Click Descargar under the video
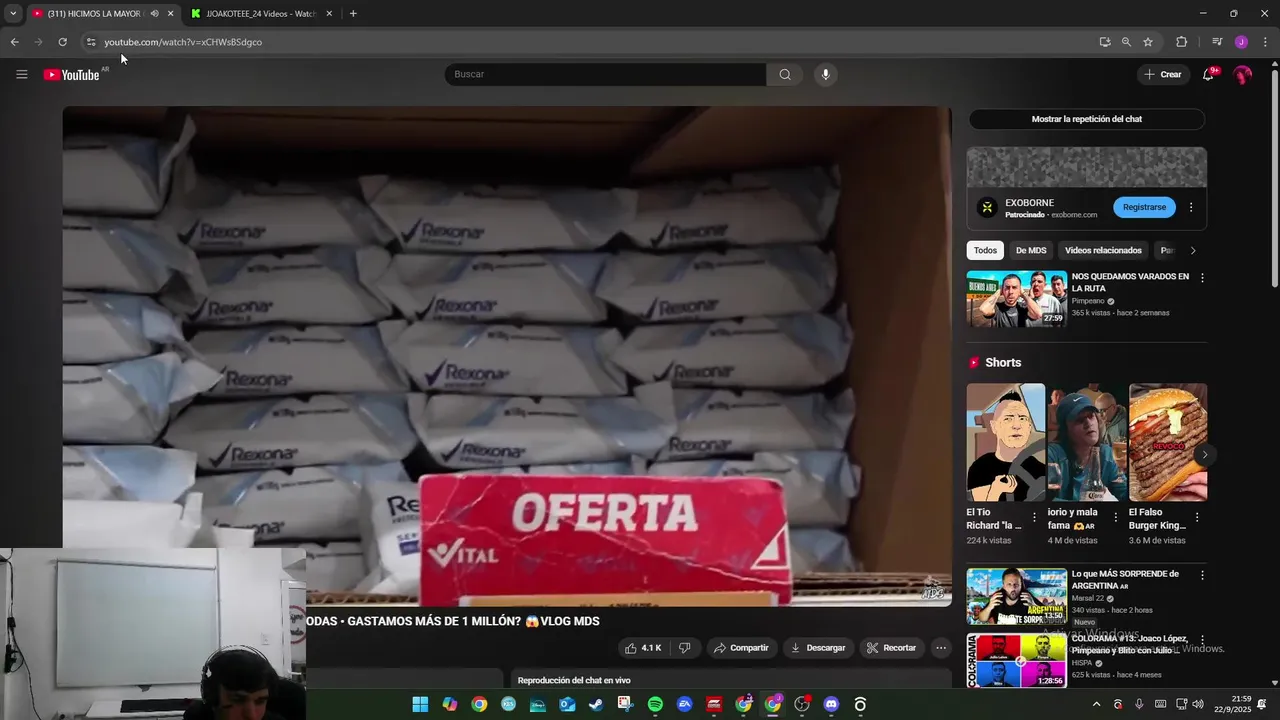Viewport: 1280px width, 720px height. pyautogui.click(x=818, y=648)
